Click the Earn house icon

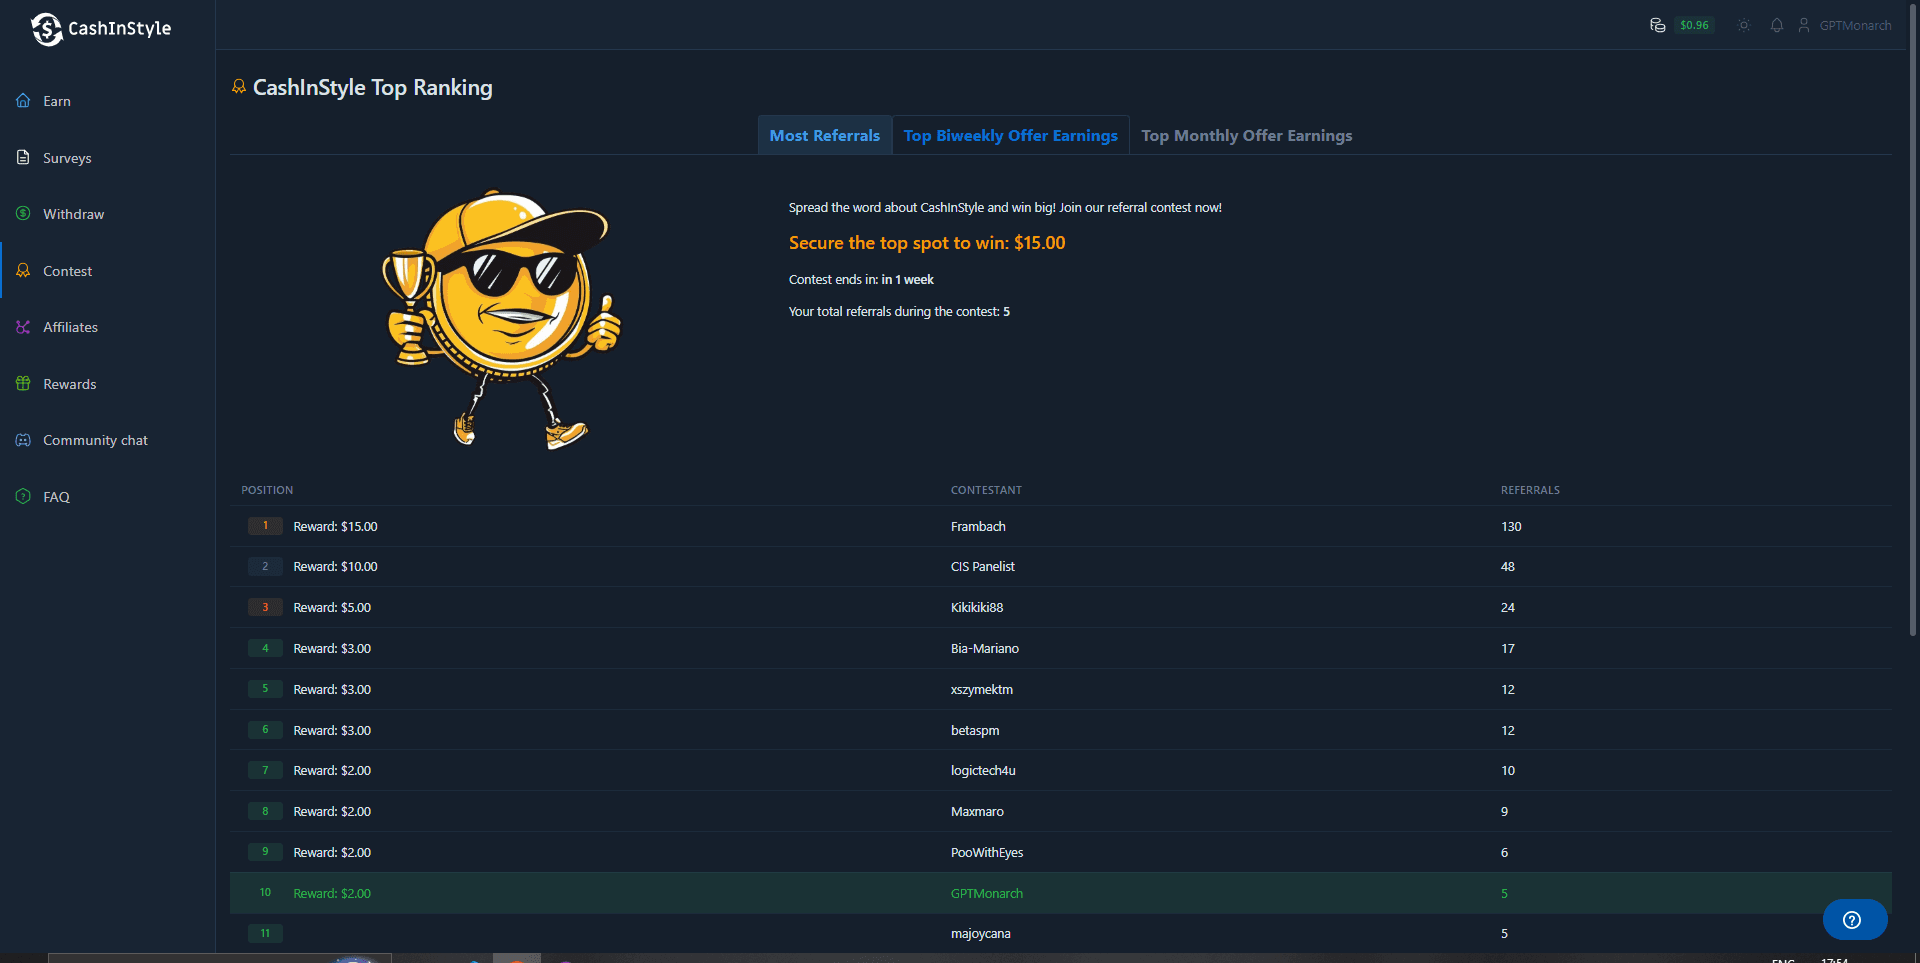point(23,100)
